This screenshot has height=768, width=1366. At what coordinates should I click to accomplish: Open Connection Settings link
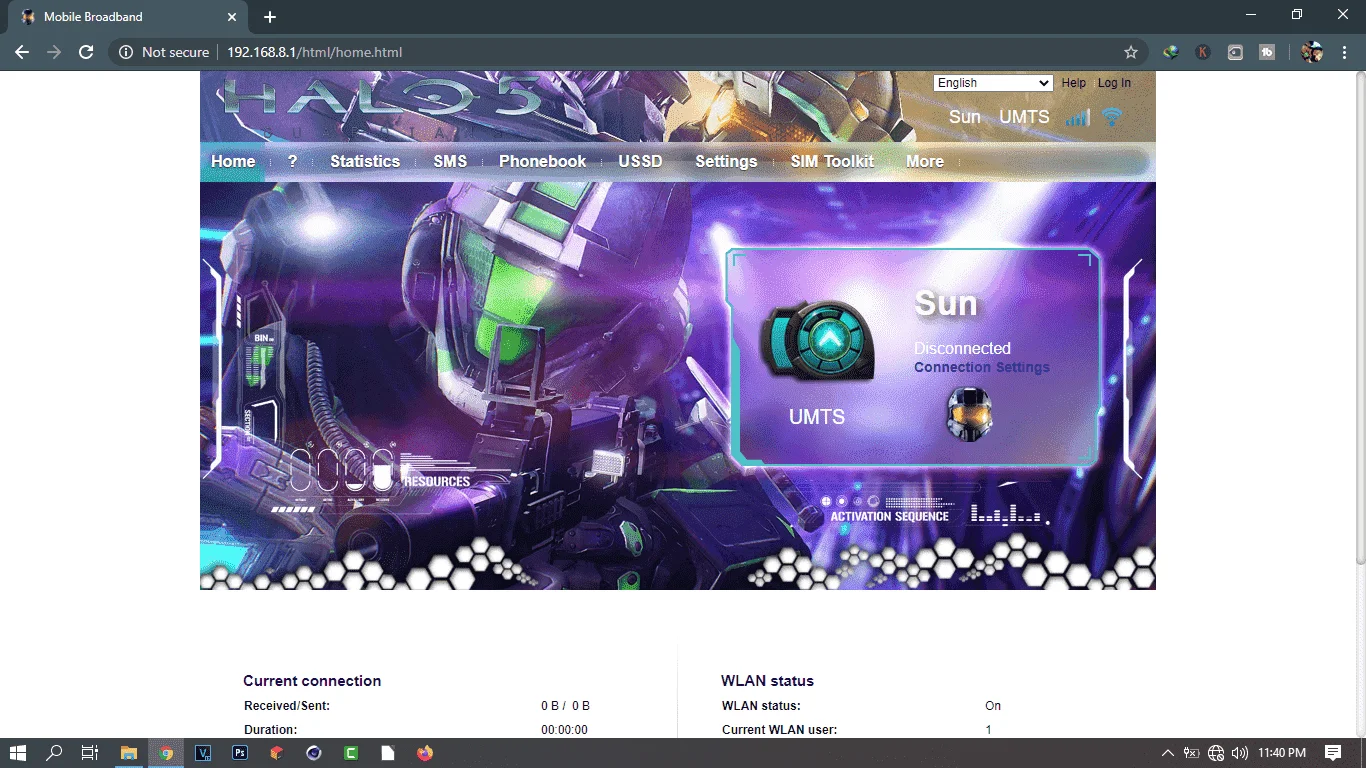click(982, 367)
